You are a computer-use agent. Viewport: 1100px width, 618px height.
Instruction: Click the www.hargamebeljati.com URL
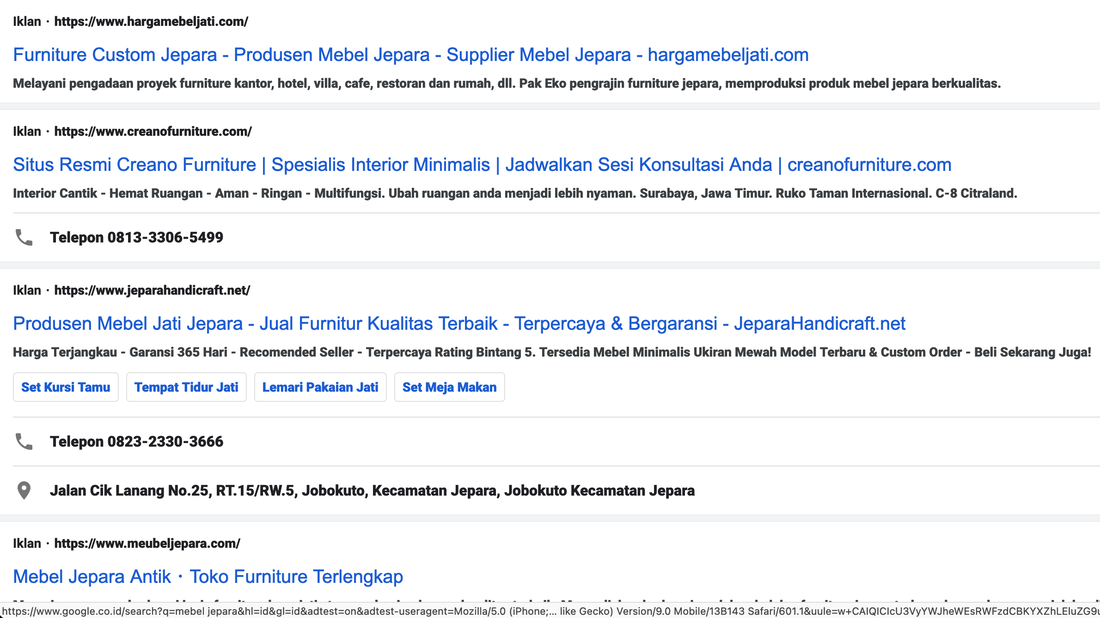(x=151, y=21)
